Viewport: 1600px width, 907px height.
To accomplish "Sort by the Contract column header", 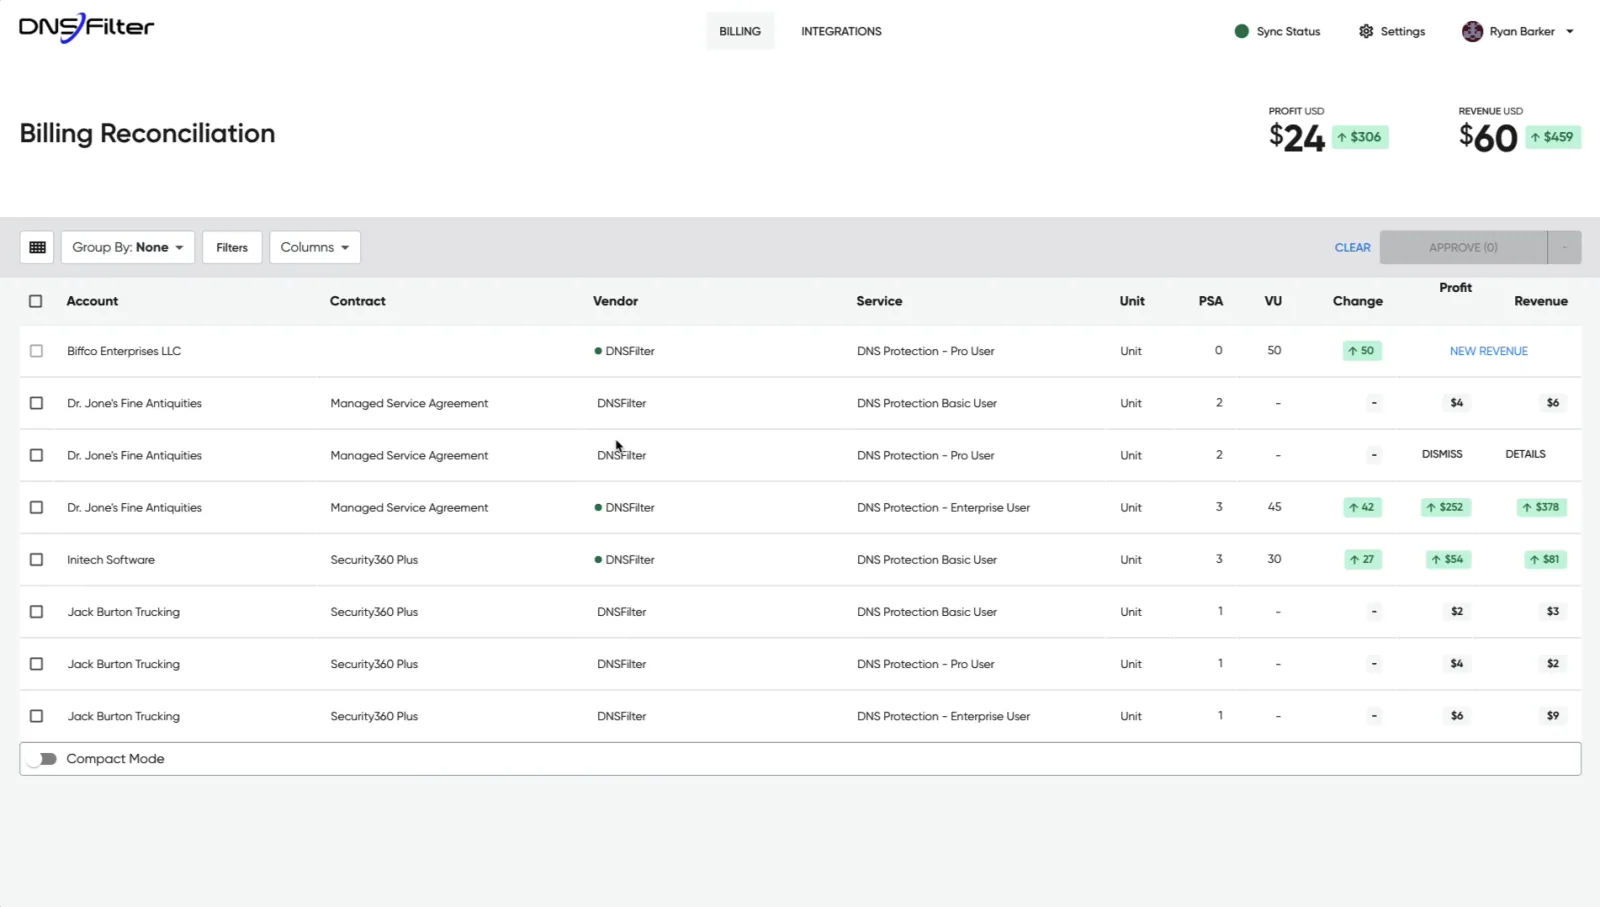I will [x=358, y=301].
